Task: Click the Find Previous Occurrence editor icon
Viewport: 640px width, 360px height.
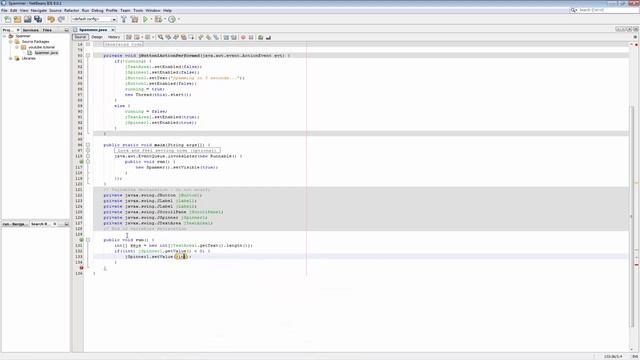Action: coord(168,37)
